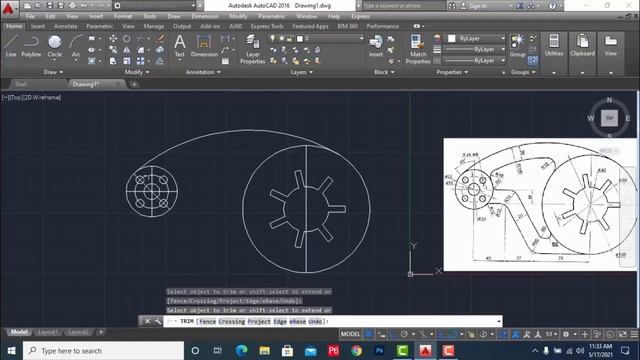640x360 pixels.
Task: Toggle group selection on in Groups panel
Action: (533, 60)
